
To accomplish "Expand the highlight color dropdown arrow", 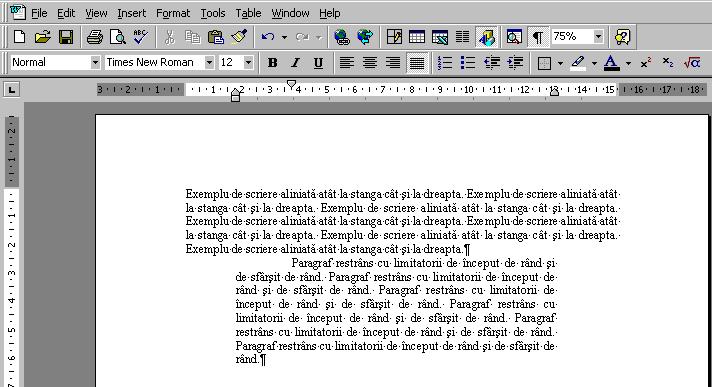I will [594, 63].
